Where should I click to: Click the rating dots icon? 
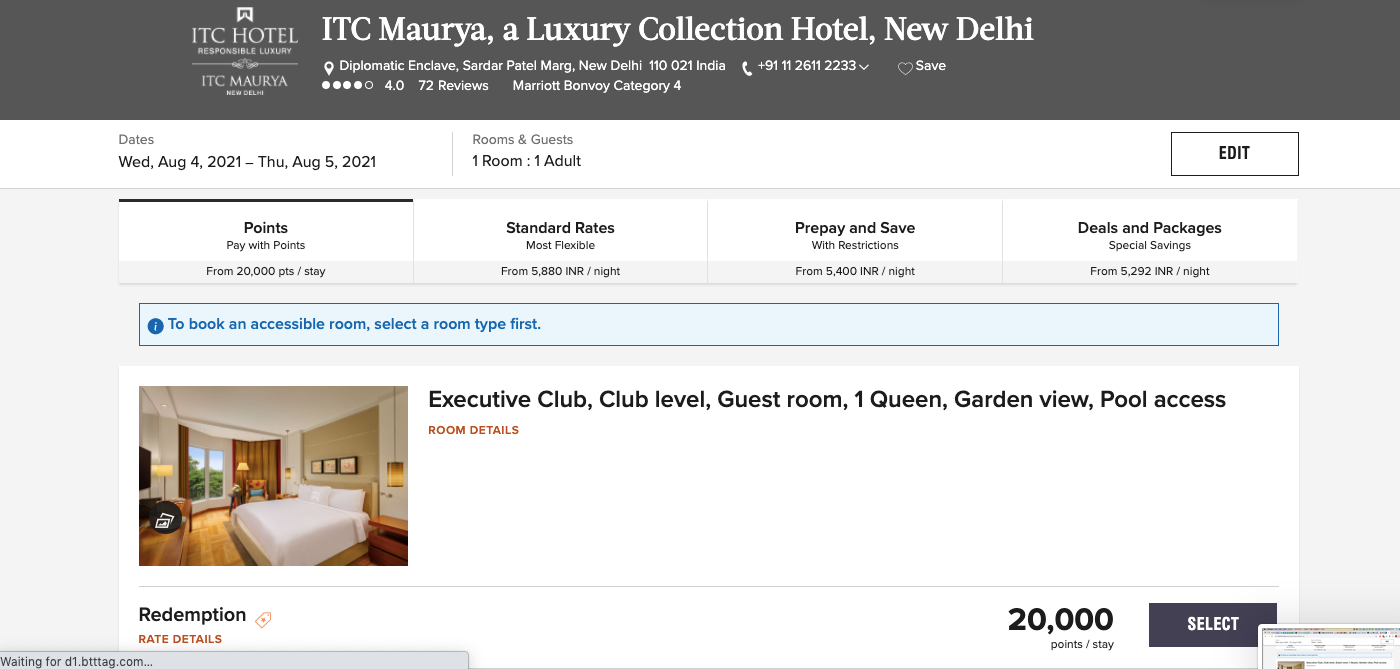[347, 86]
